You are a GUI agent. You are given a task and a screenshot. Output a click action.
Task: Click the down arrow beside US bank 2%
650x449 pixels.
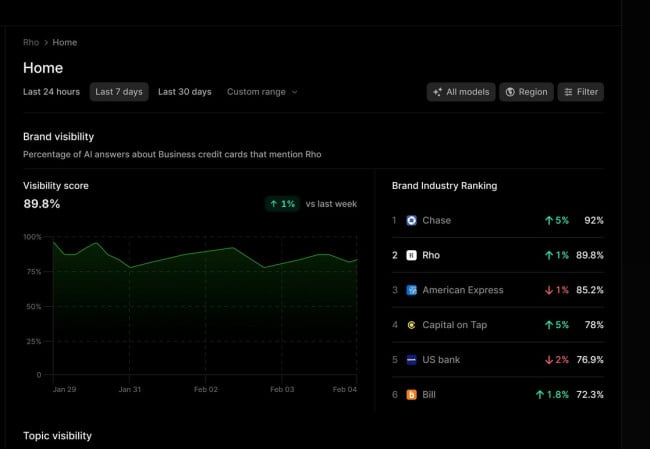(x=549, y=360)
